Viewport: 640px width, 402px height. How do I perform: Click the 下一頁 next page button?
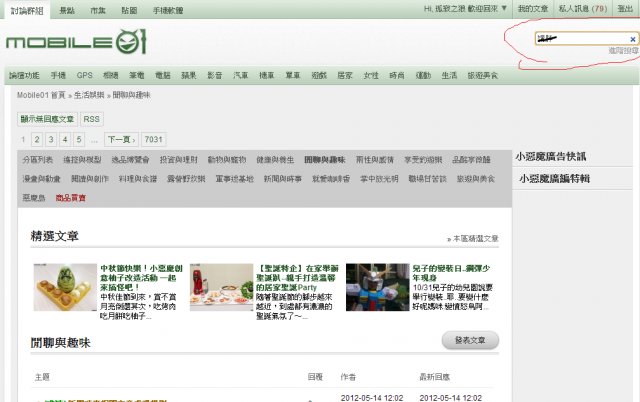click(121, 140)
